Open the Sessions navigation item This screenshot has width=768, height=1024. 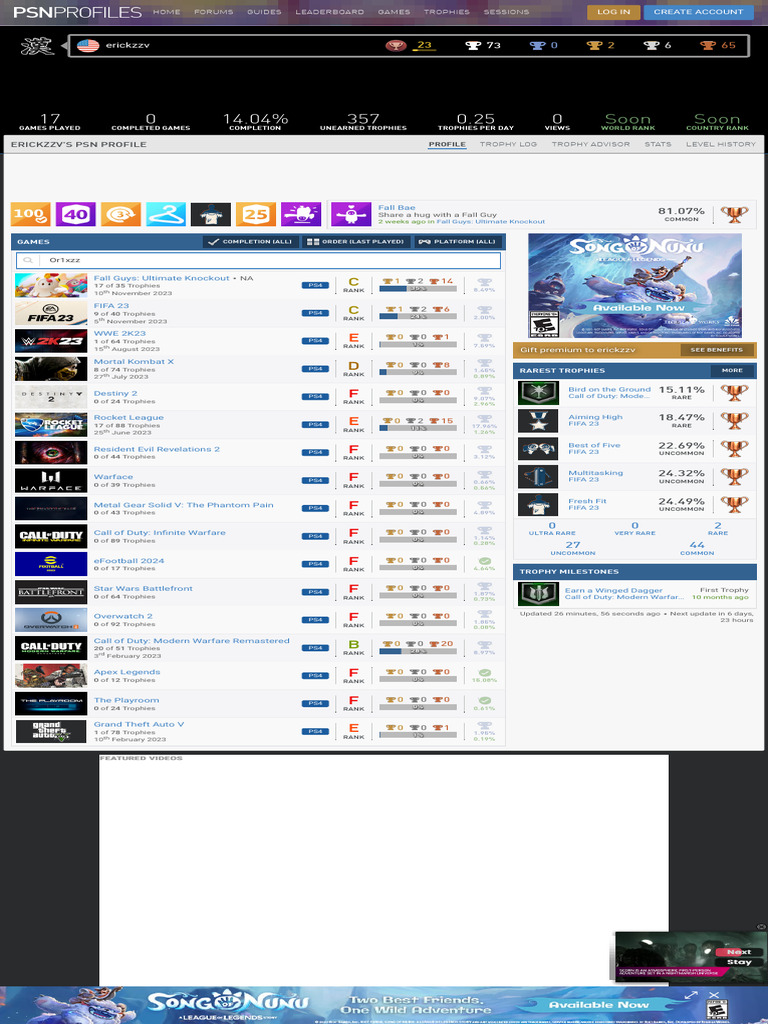click(506, 12)
